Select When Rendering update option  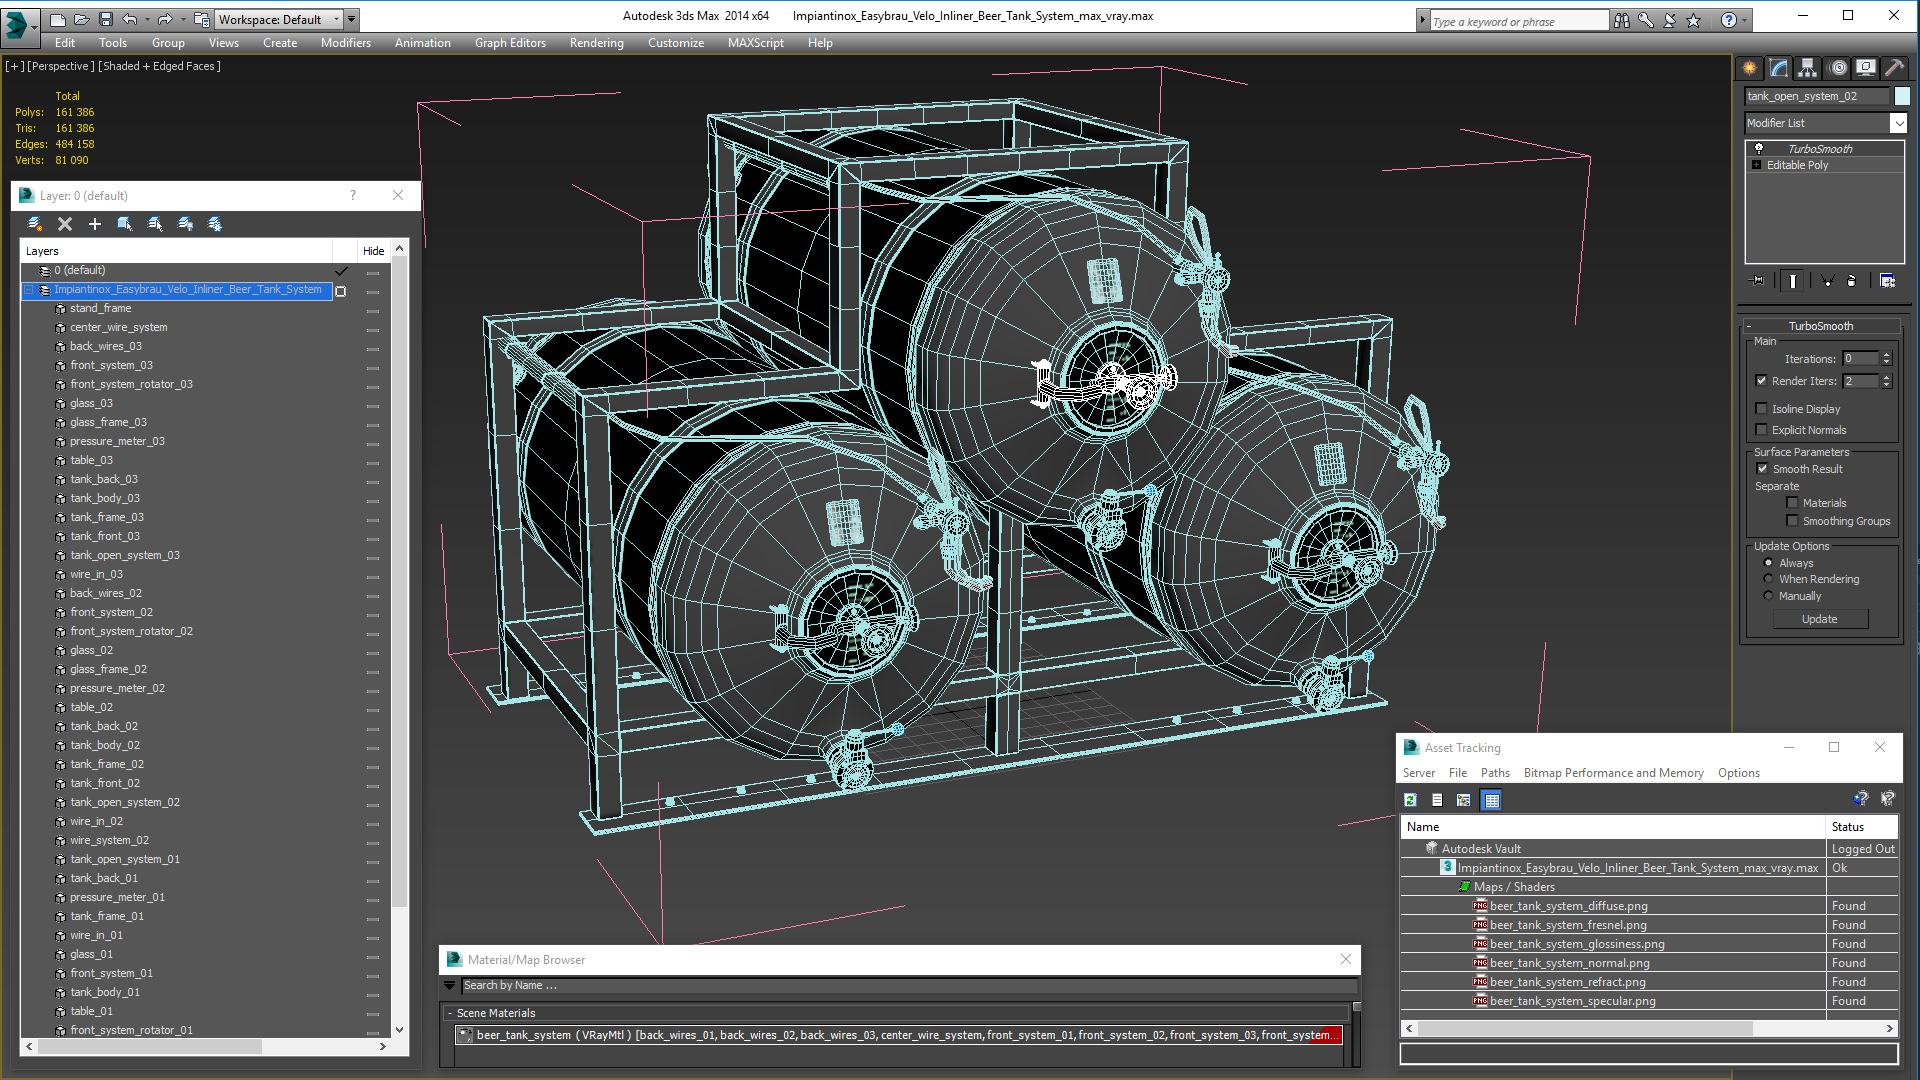point(1768,579)
